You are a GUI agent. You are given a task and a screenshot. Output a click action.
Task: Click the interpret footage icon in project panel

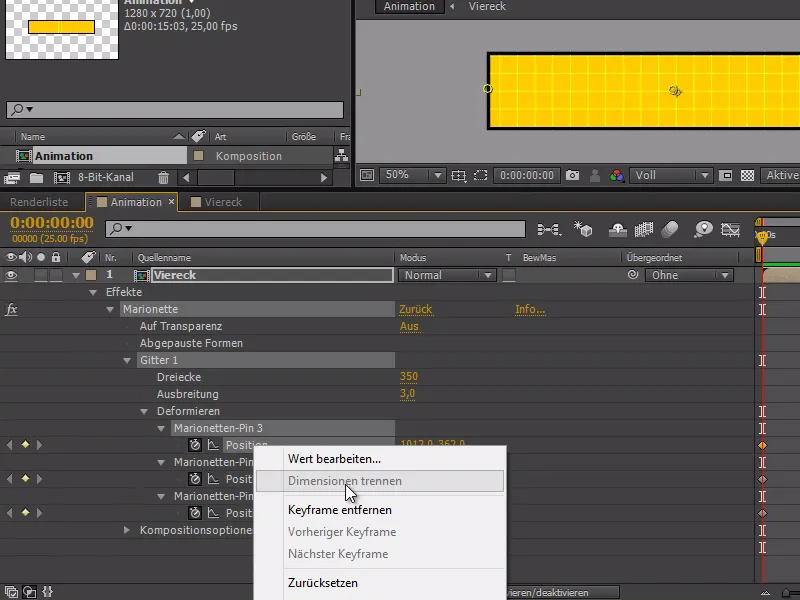point(12,178)
